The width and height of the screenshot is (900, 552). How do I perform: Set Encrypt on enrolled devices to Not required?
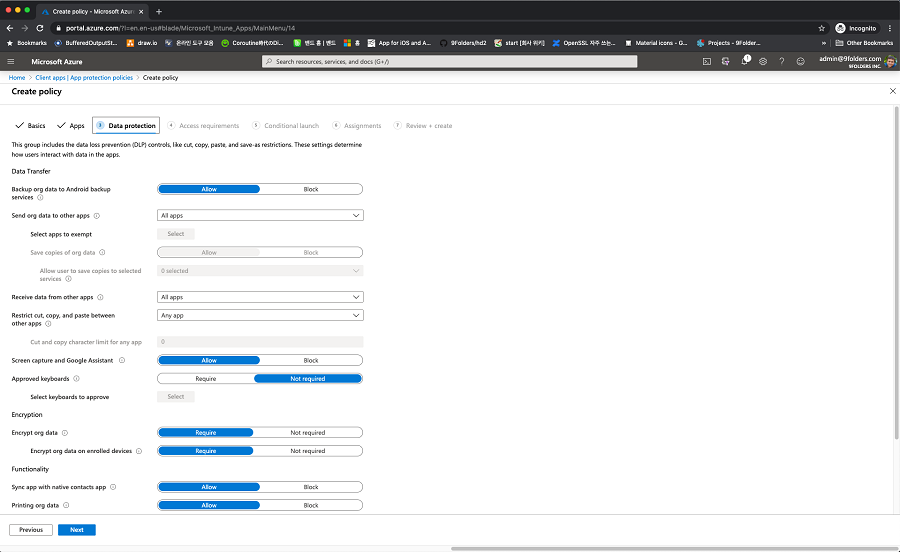308,451
